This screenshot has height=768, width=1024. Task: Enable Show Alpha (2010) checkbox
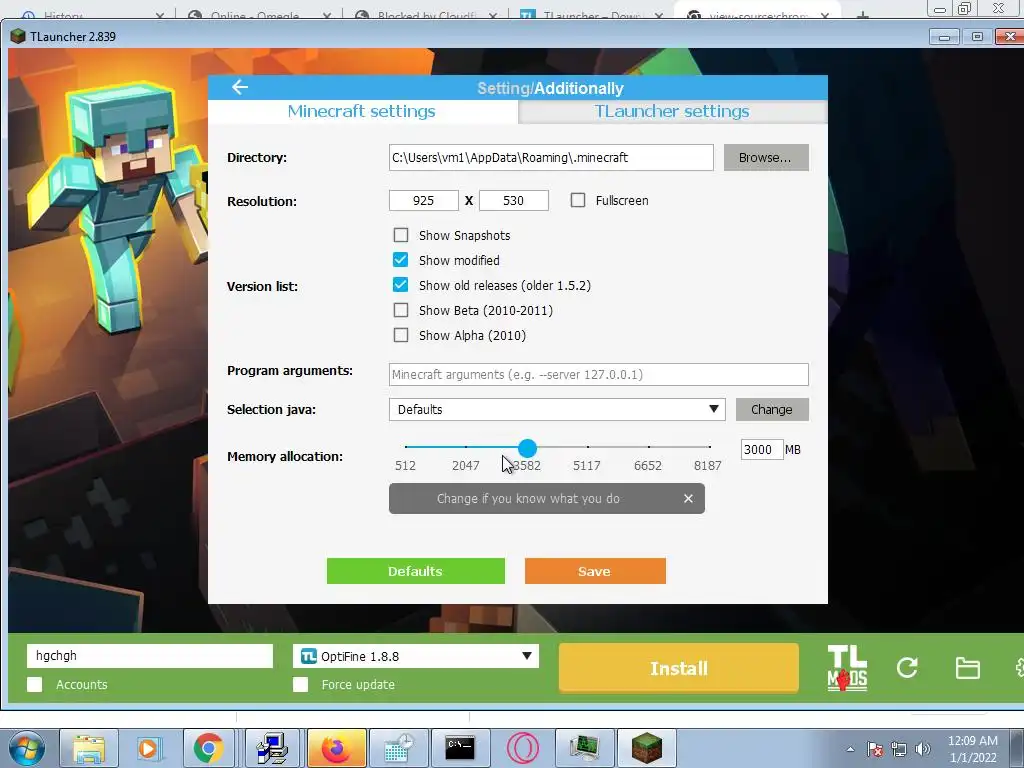(401, 335)
